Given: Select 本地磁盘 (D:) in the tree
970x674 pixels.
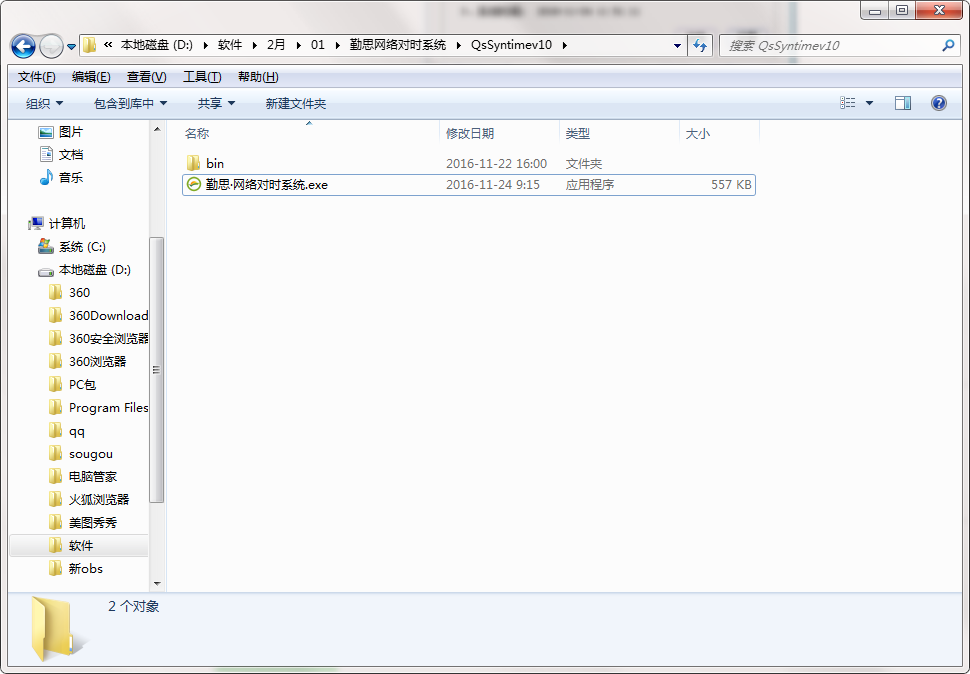Looking at the screenshot, I should tap(84, 270).
